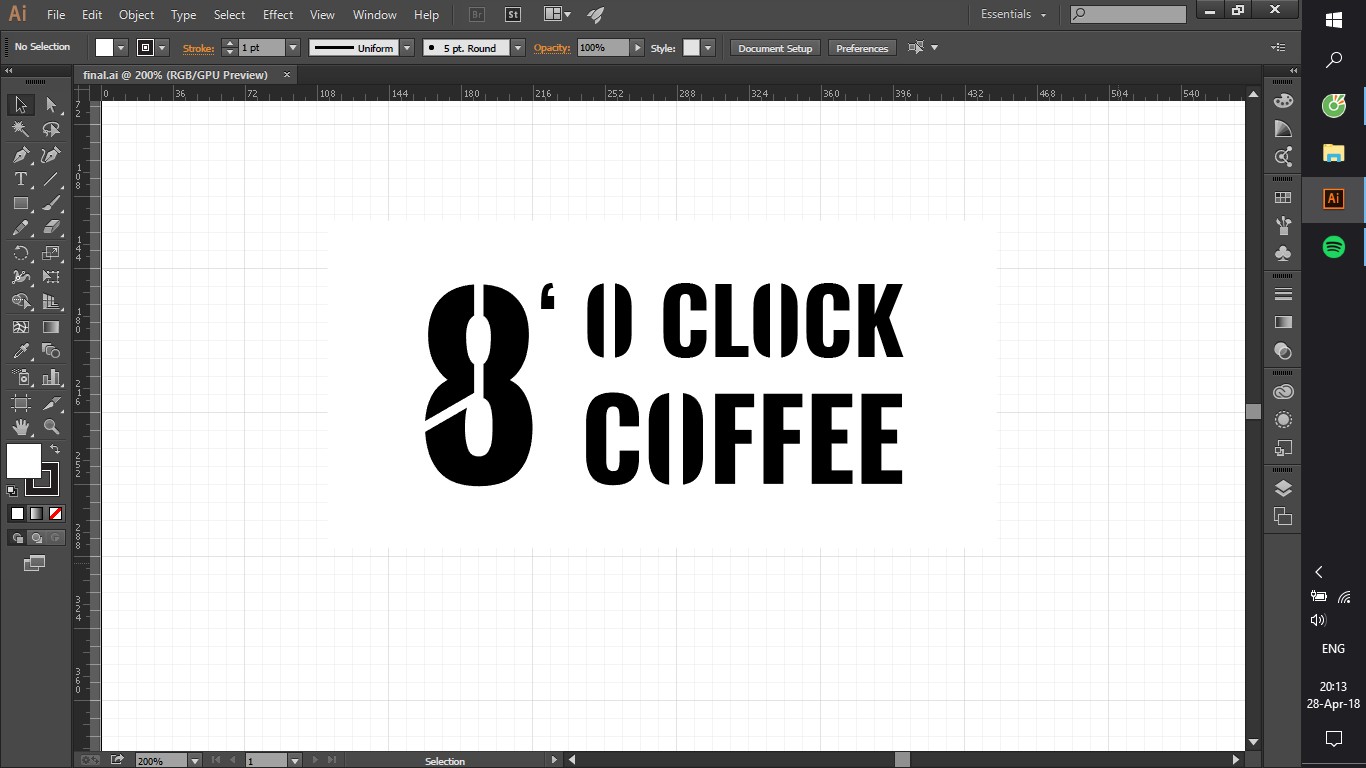Choose the Paintbrush tool
The height and width of the screenshot is (768, 1366).
coord(51,203)
